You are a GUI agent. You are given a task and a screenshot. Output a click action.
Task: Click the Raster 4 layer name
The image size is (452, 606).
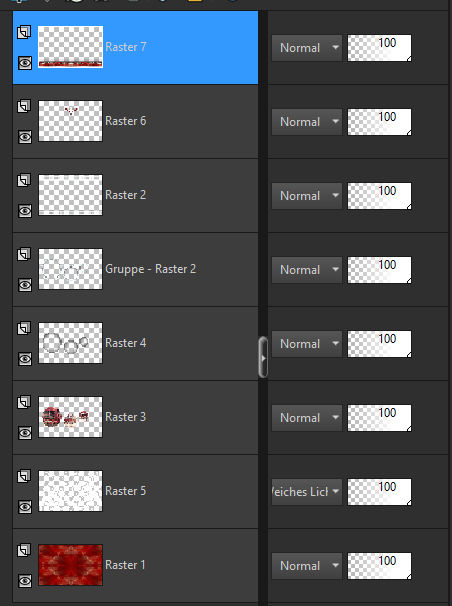(x=126, y=343)
